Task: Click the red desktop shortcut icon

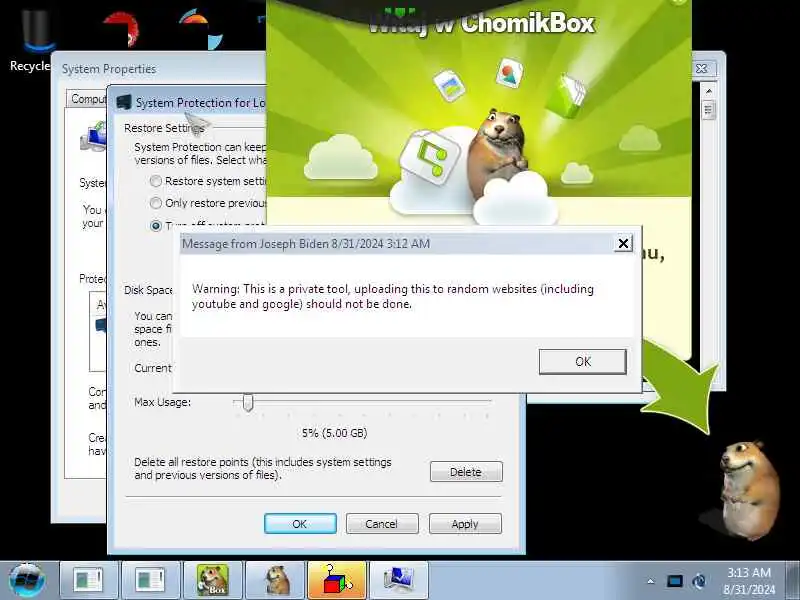Action: [x=121, y=30]
